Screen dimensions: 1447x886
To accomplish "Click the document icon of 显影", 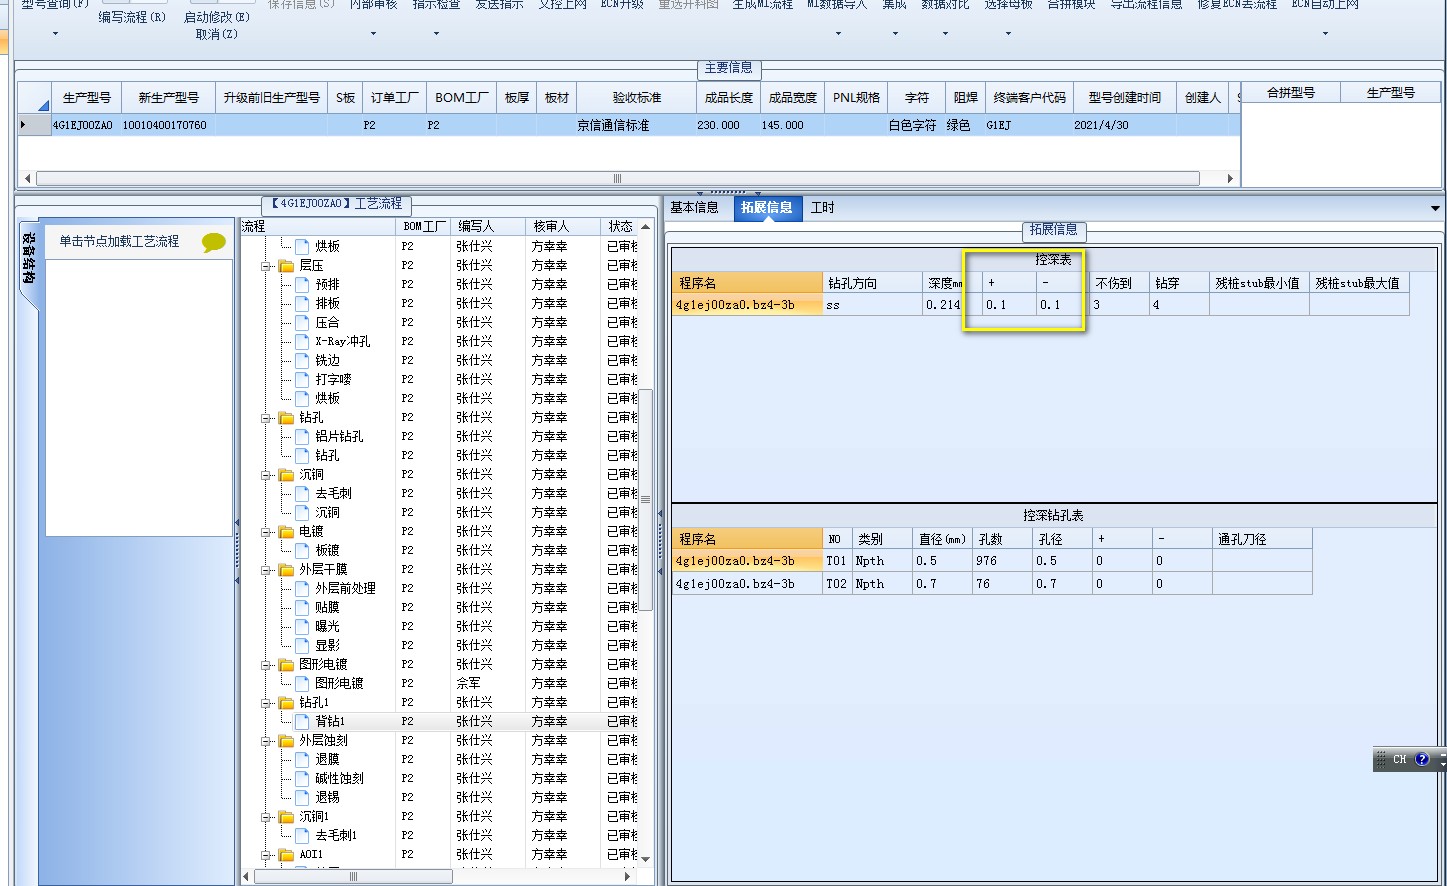I will [302, 646].
